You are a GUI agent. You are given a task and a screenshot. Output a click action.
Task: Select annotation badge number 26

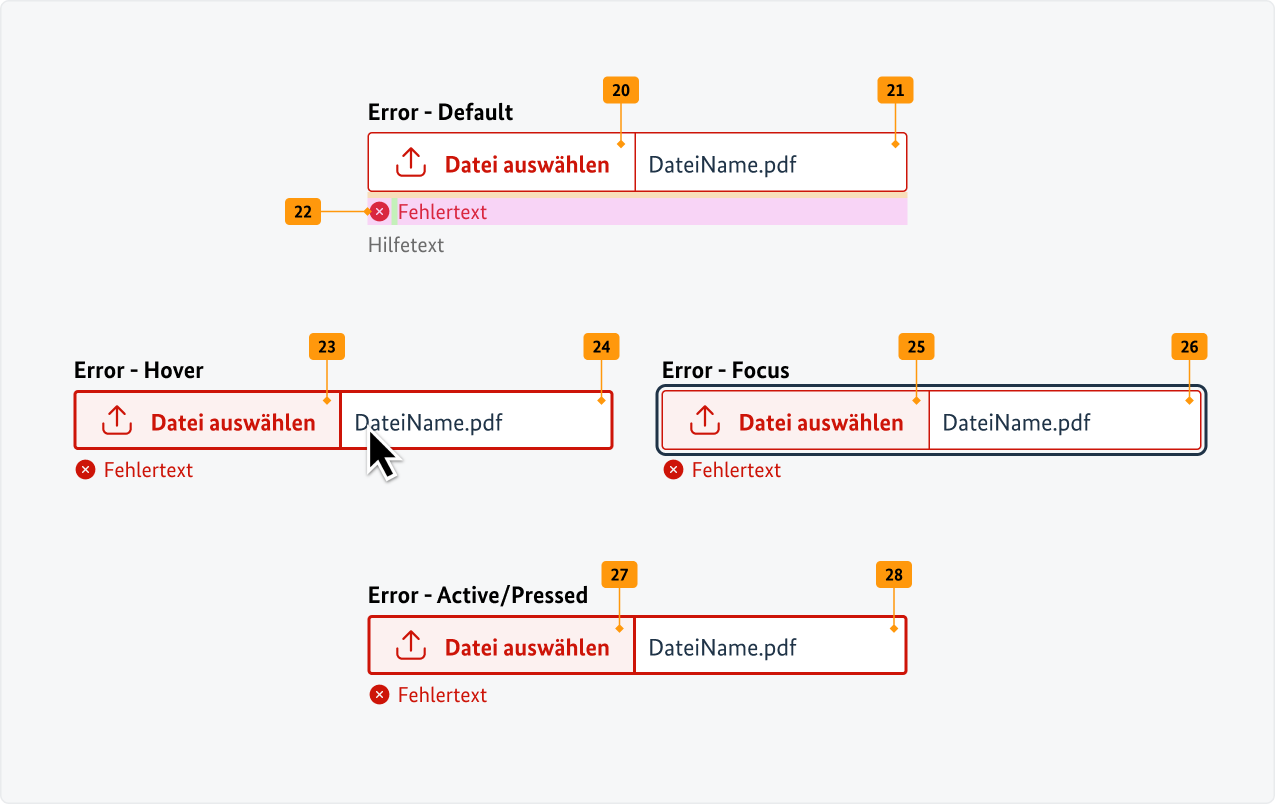1189,347
